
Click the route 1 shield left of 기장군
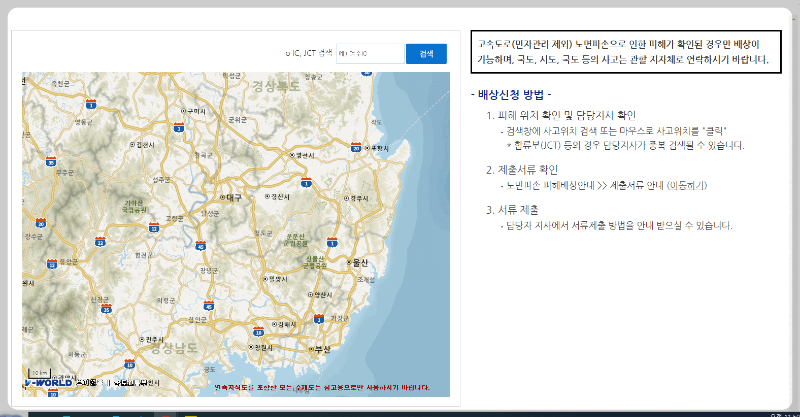[x=319, y=319]
